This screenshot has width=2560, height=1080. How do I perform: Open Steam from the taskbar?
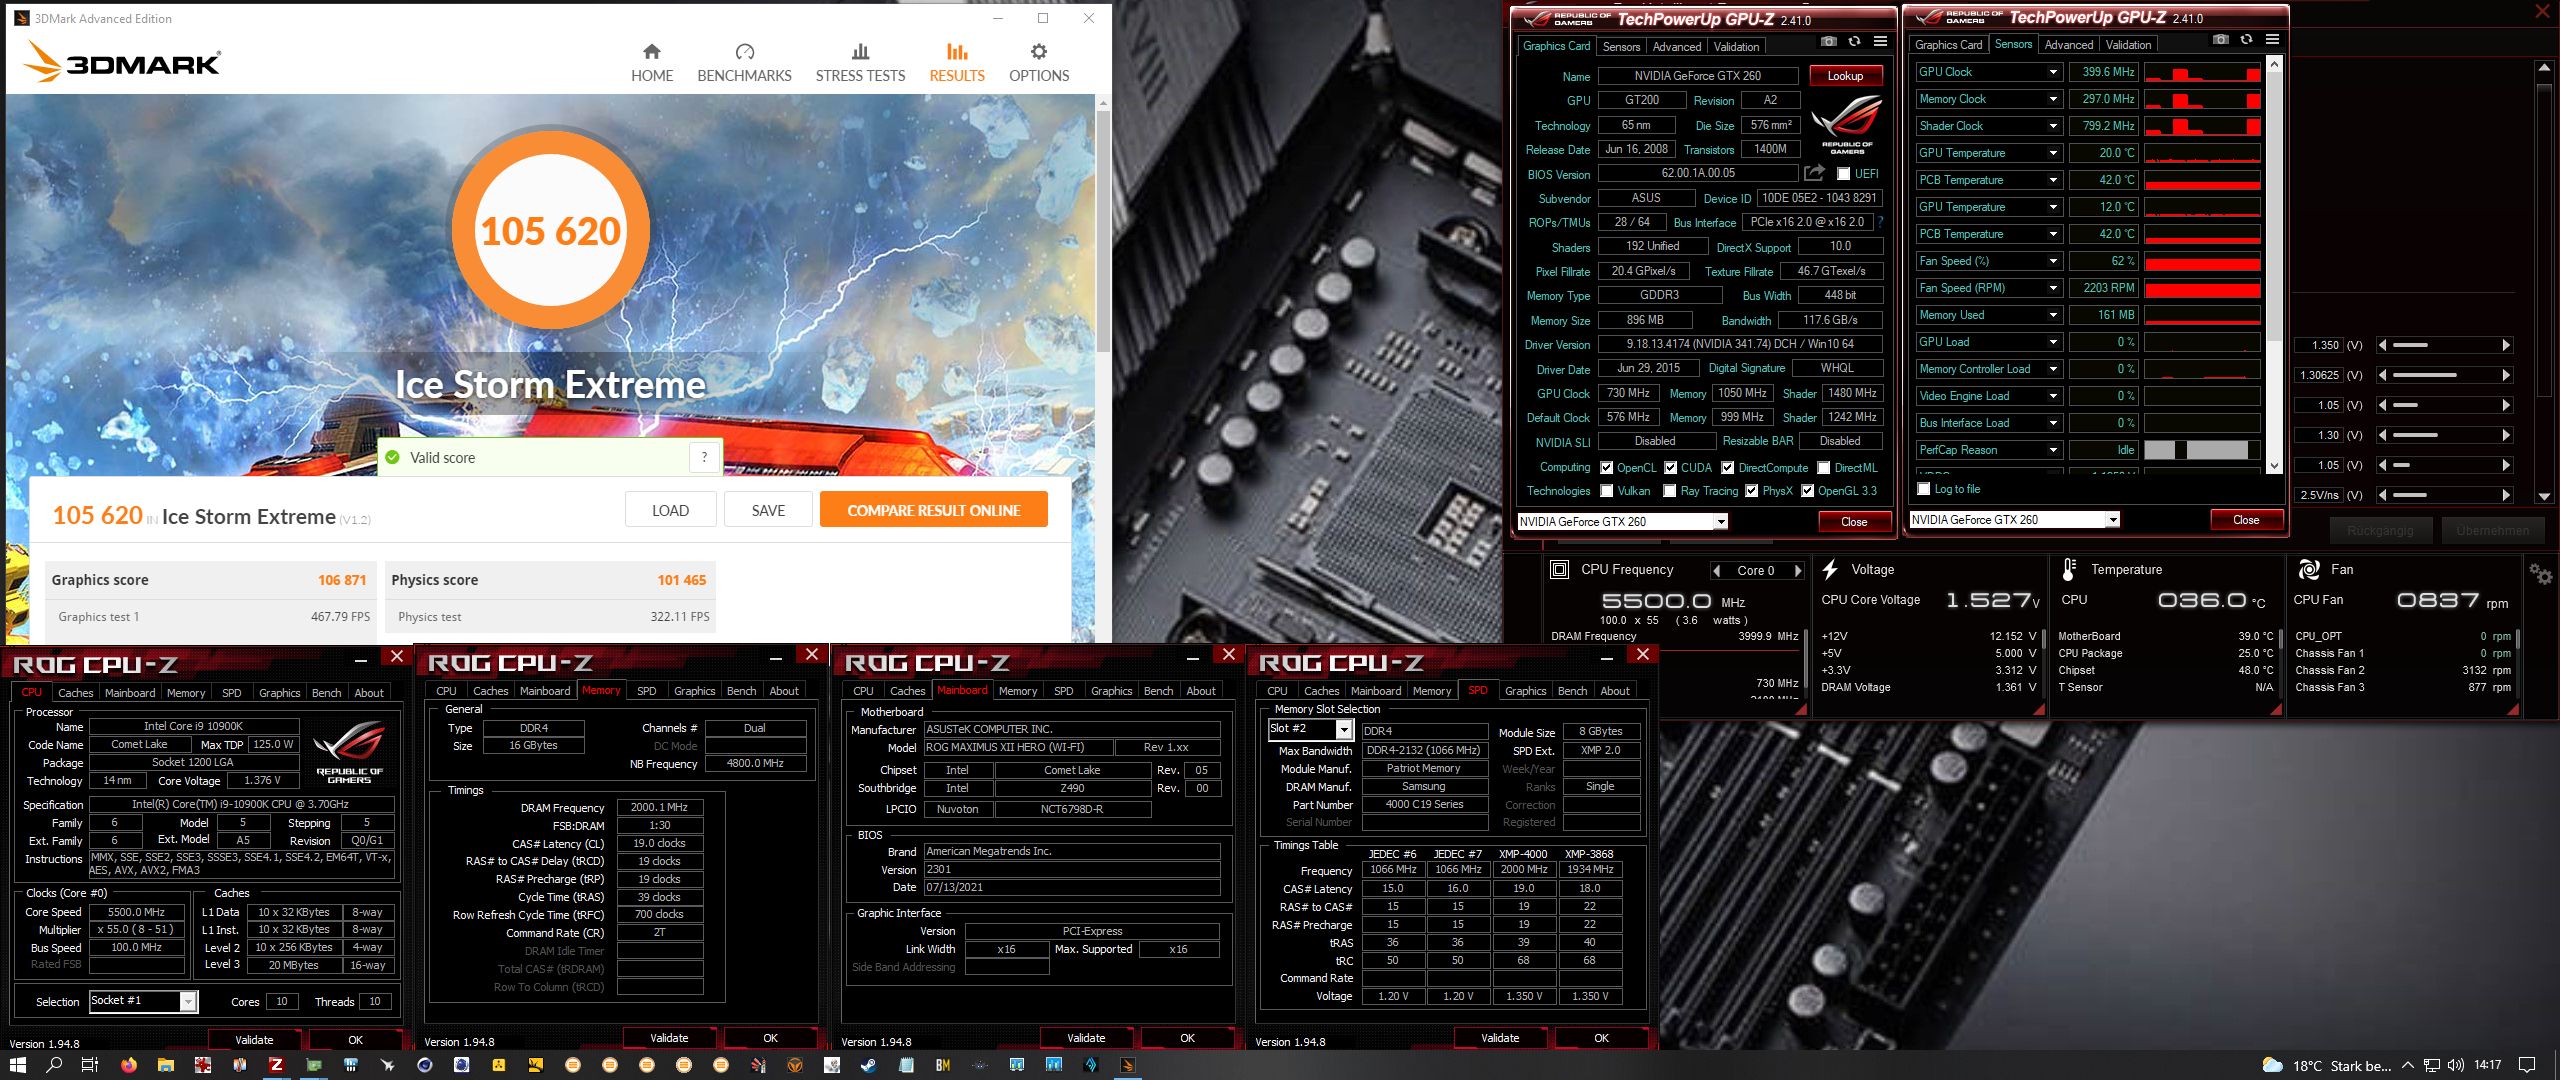868,1065
